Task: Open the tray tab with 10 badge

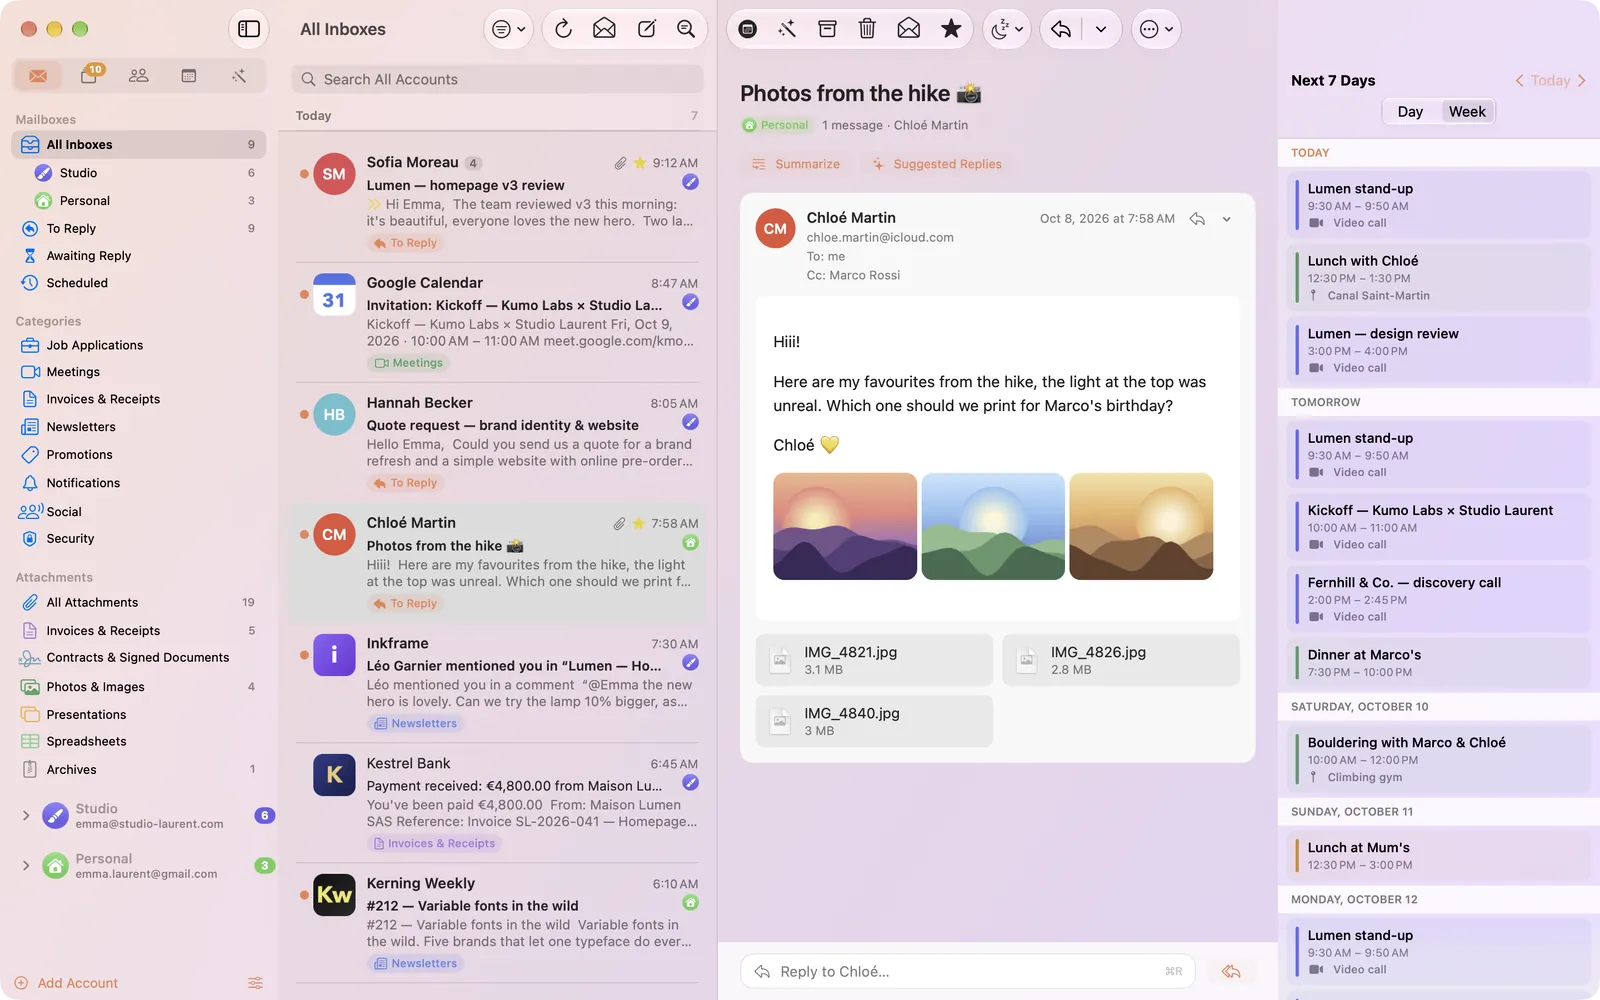Action: (89, 76)
